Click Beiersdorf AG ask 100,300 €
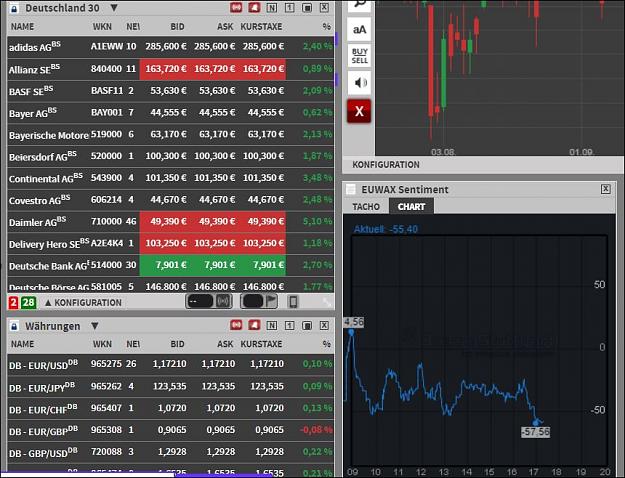The width and height of the screenshot is (625, 478). (214, 156)
